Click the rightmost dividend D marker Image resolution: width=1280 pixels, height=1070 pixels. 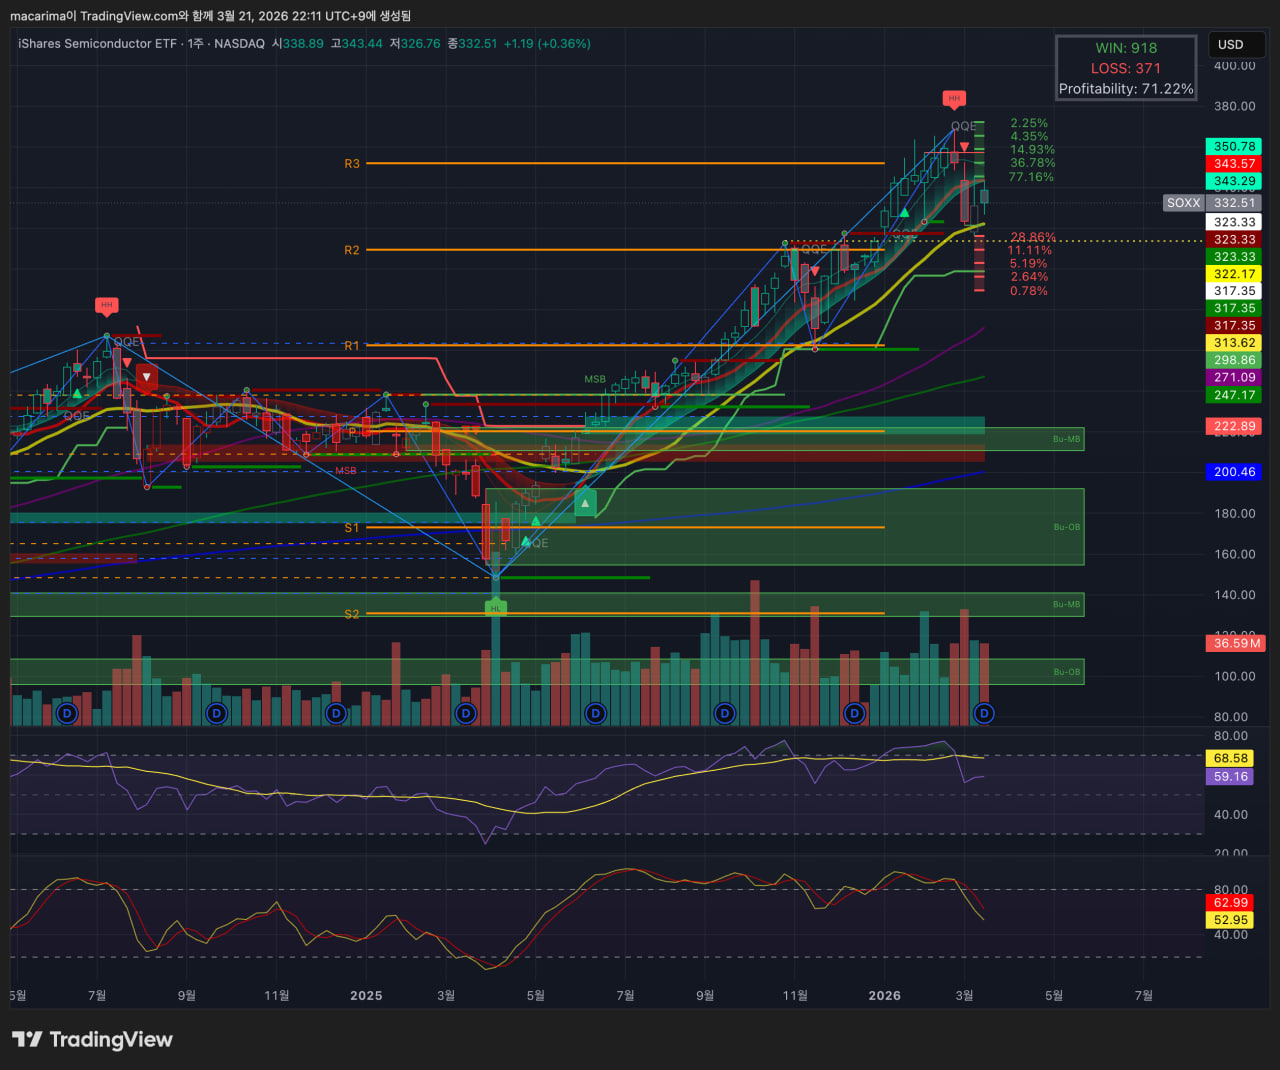[984, 713]
